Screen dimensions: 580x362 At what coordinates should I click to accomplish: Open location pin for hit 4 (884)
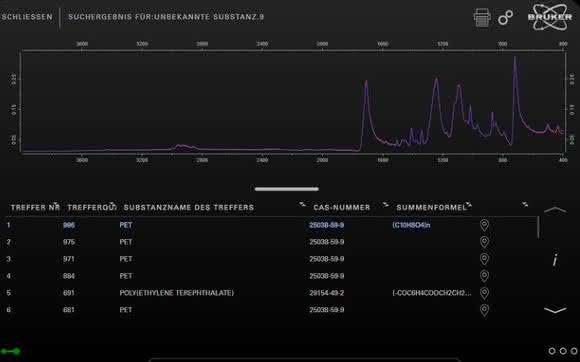(x=484, y=276)
